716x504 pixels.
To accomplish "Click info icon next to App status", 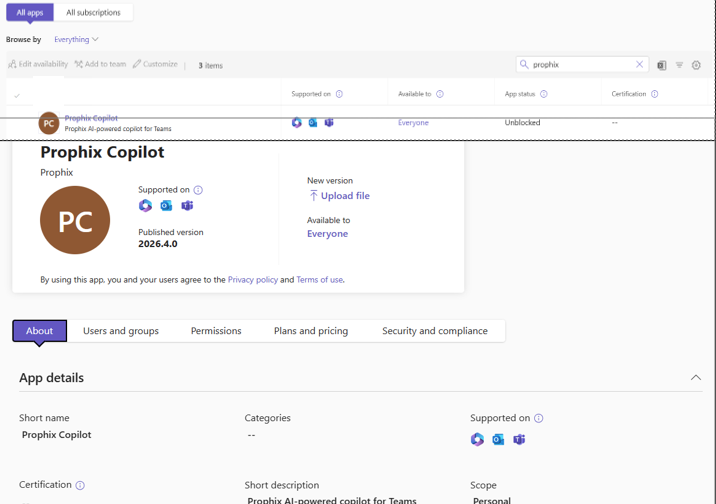I will click(x=544, y=94).
